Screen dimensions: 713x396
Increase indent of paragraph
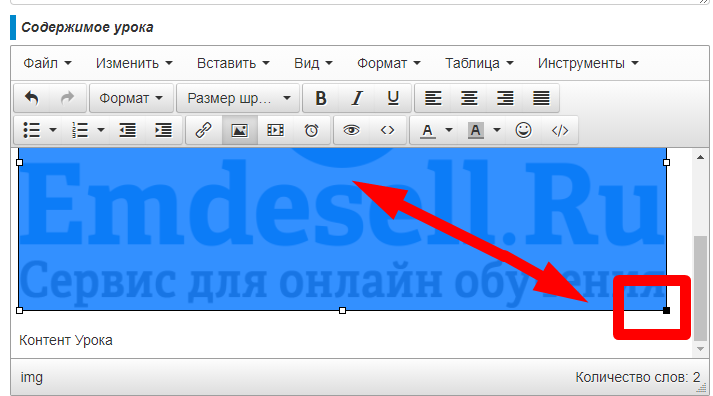click(x=164, y=130)
